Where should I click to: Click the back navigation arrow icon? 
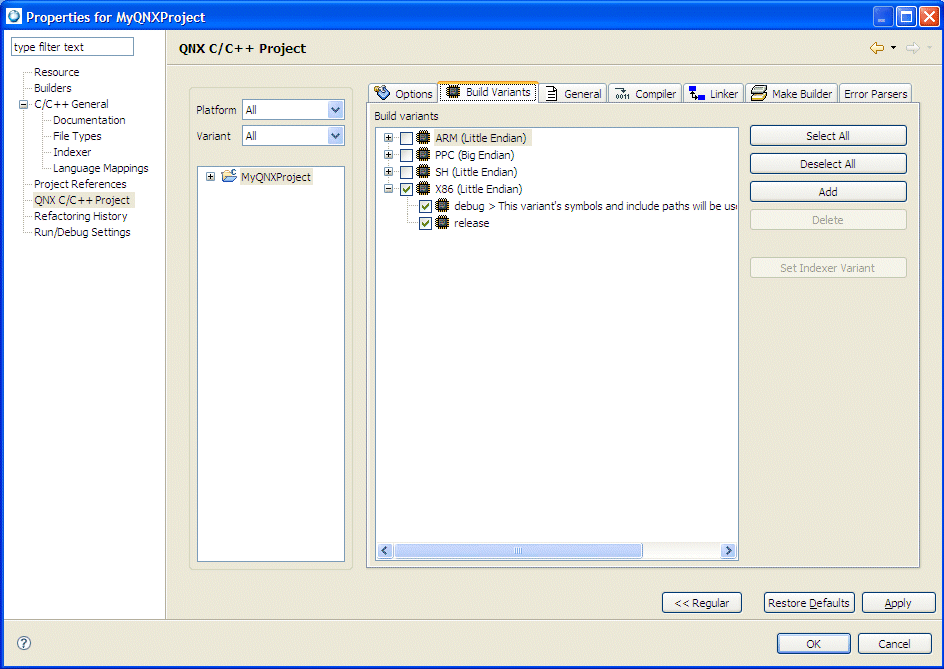(x=877, y=48)
